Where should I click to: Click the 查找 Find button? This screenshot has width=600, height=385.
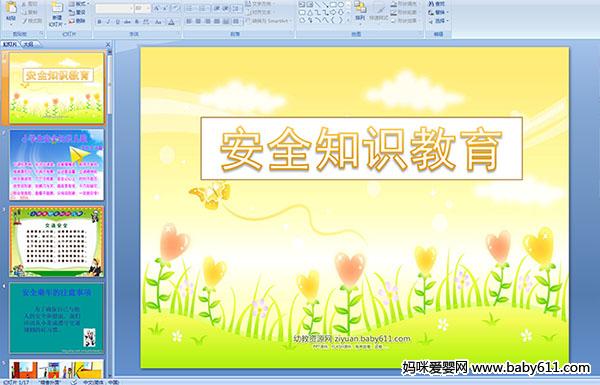coord(437,4)
